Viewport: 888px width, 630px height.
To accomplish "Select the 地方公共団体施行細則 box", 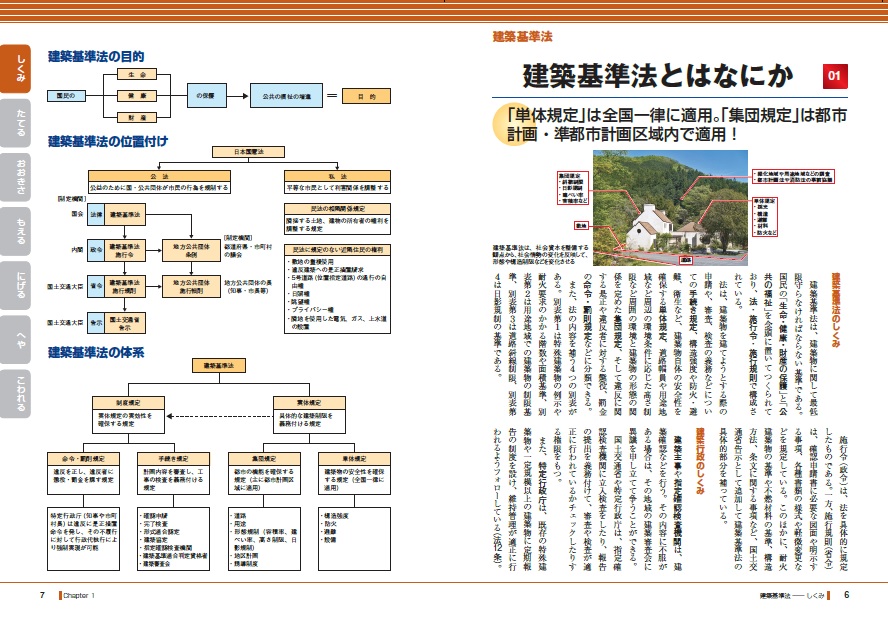I will [x=191, y=286].
